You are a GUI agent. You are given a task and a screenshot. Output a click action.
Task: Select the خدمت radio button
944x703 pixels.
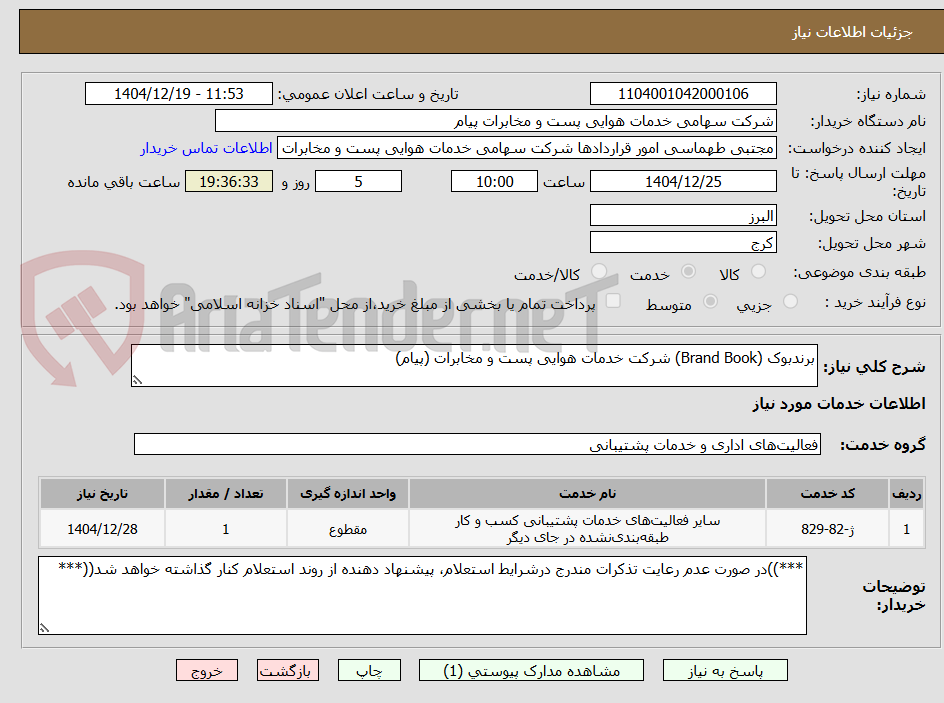pos(688,272)
